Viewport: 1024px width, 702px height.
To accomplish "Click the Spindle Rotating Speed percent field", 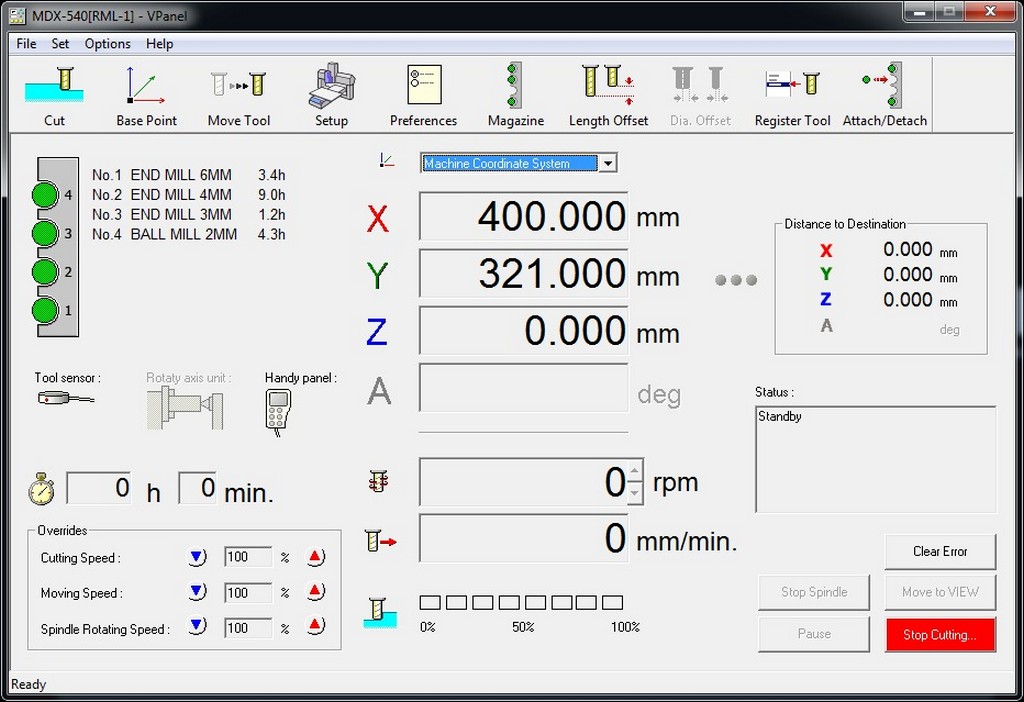I will pos(248,628).
